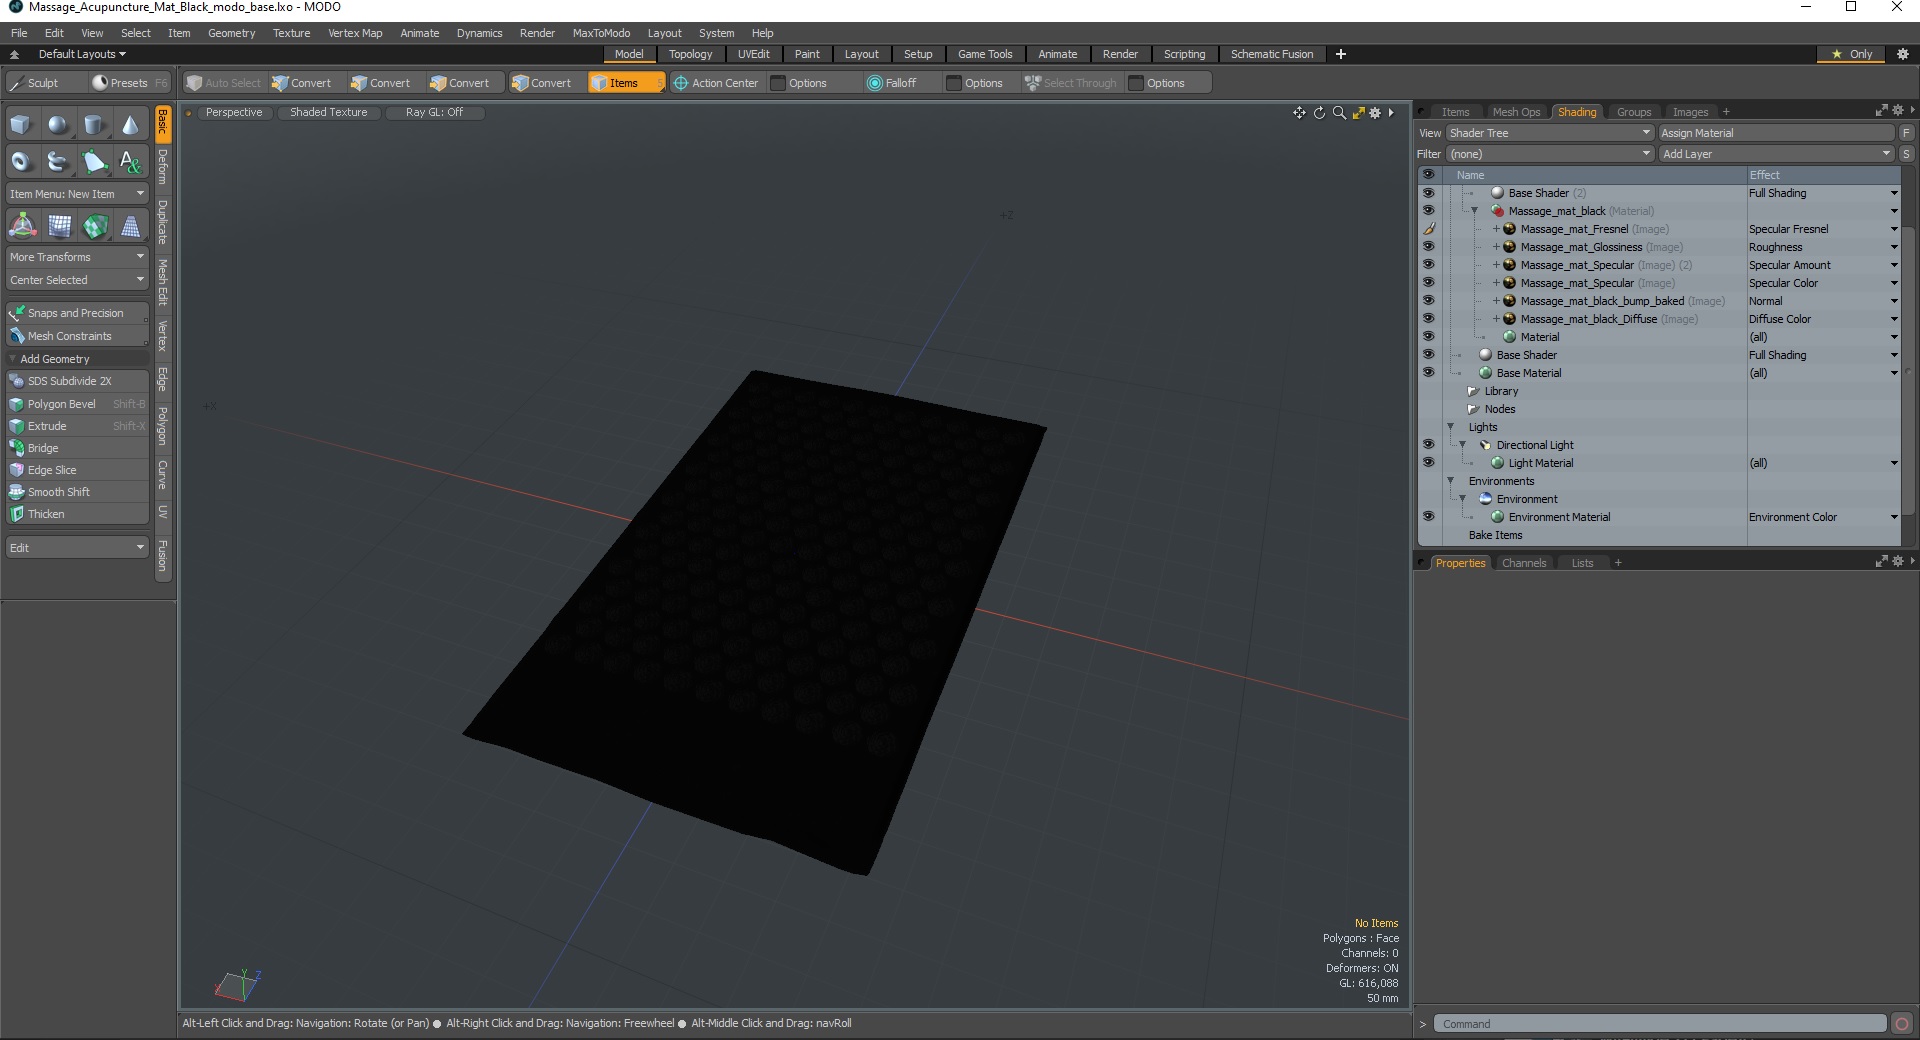The width and height of the screenshot is (1920, 1040).
Task: Click the Perspective viewport label
Action: [x=234, y=112]
